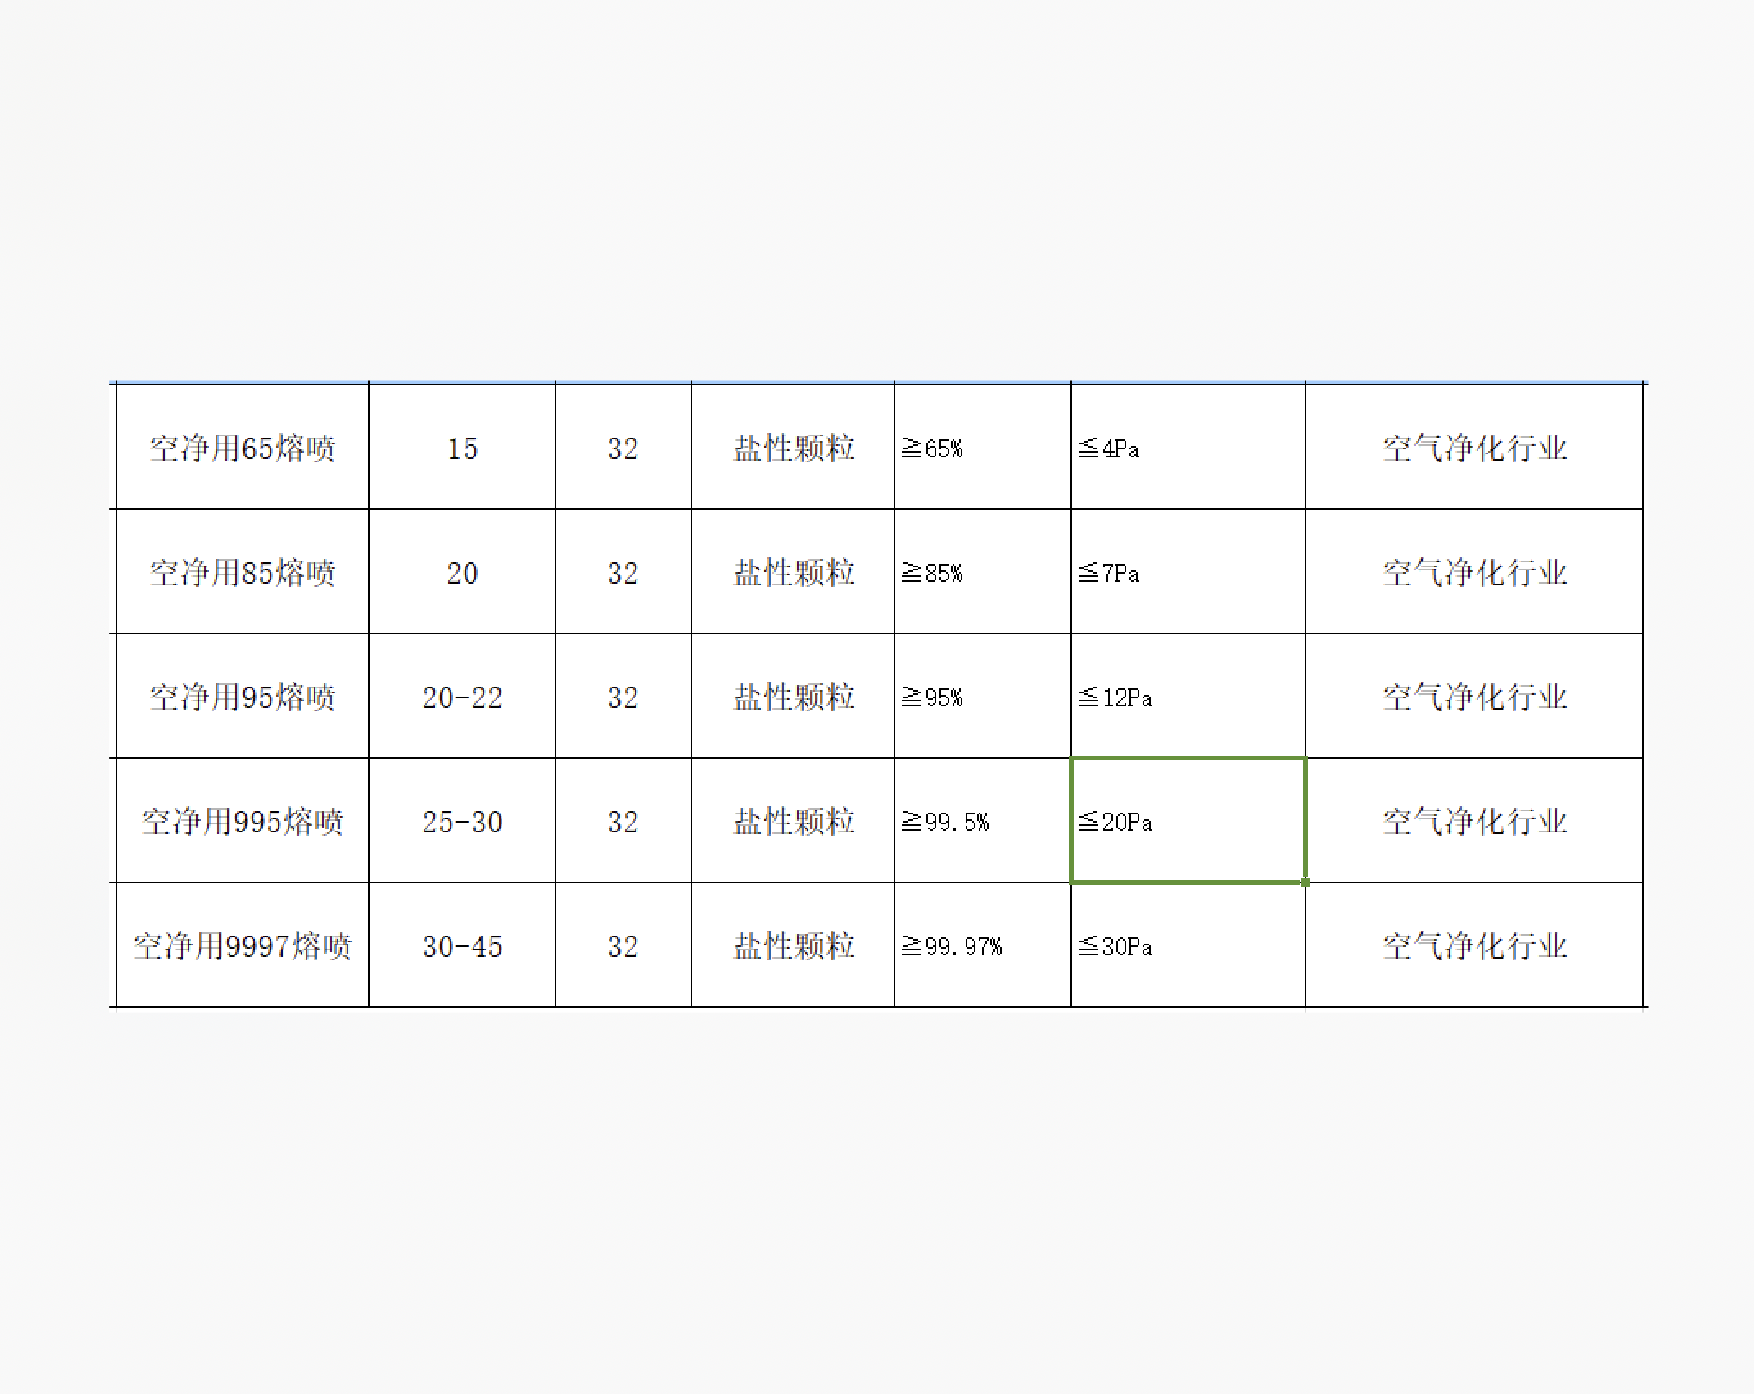Select the 20 cell in 空净用85熔喷 row

pos(462,572)
